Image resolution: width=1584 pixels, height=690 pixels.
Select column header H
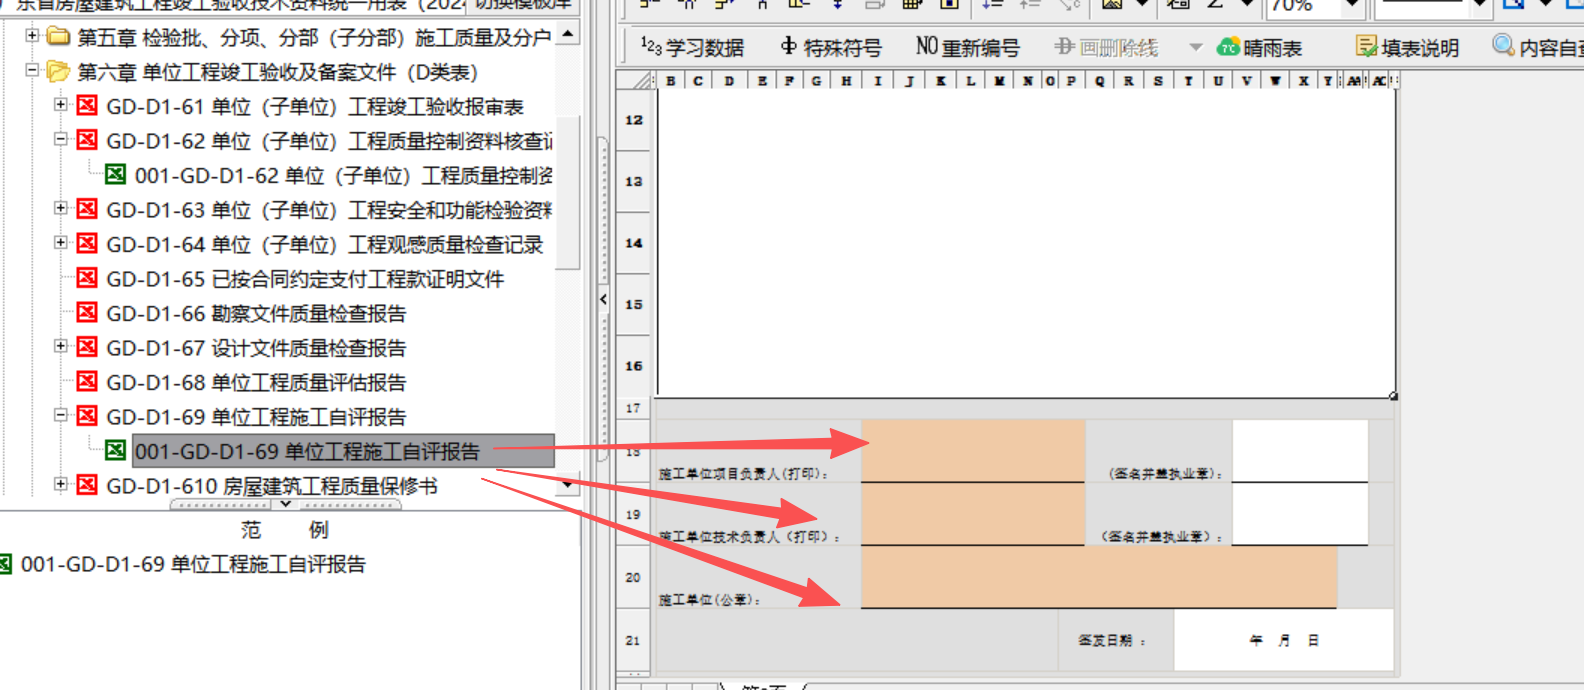coord(846,81)
